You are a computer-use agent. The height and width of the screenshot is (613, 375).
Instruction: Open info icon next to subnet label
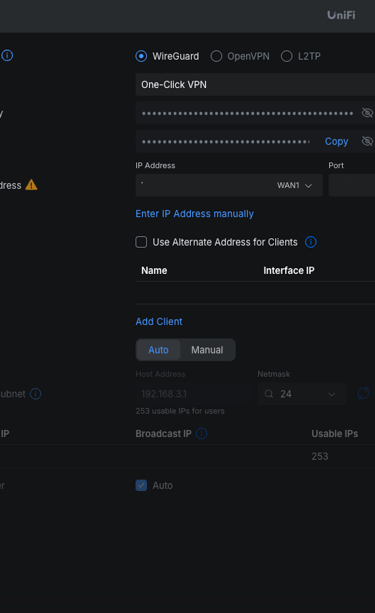coord(36,394)
